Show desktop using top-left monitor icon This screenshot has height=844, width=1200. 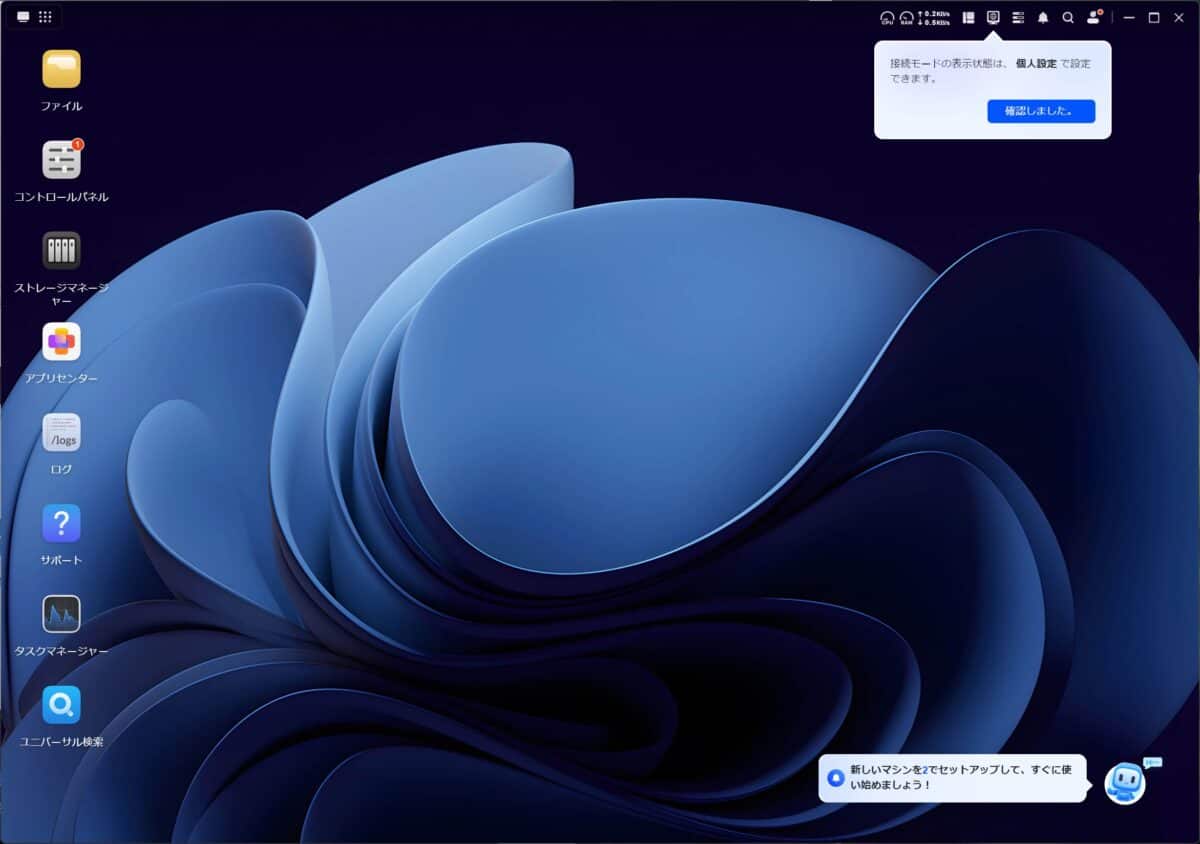click(x=23, y=17)
